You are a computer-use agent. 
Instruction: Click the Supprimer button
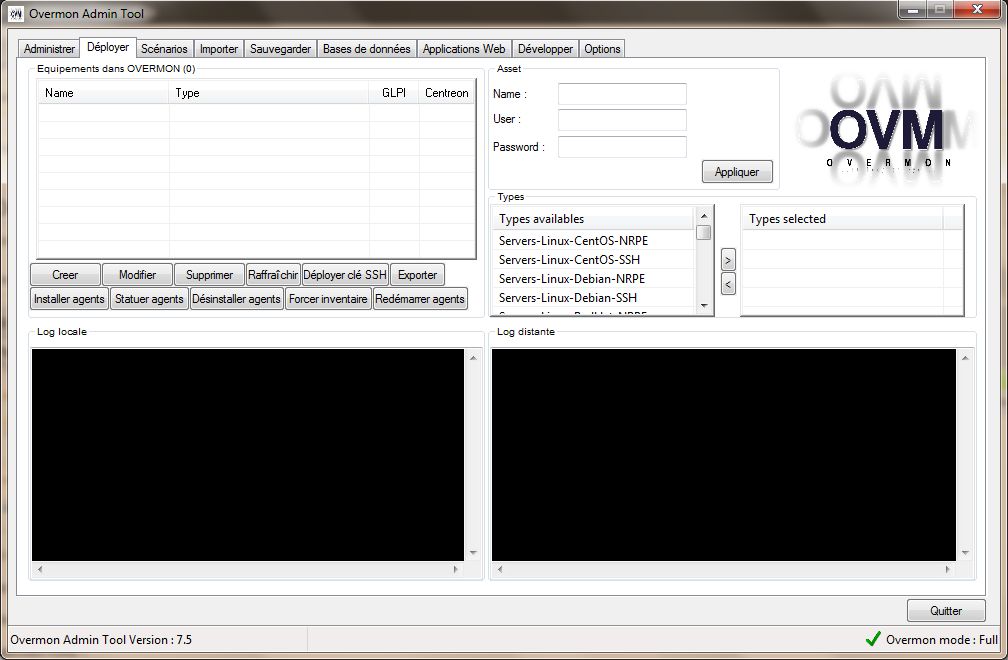pyautogui.click(x=209, y=274)
